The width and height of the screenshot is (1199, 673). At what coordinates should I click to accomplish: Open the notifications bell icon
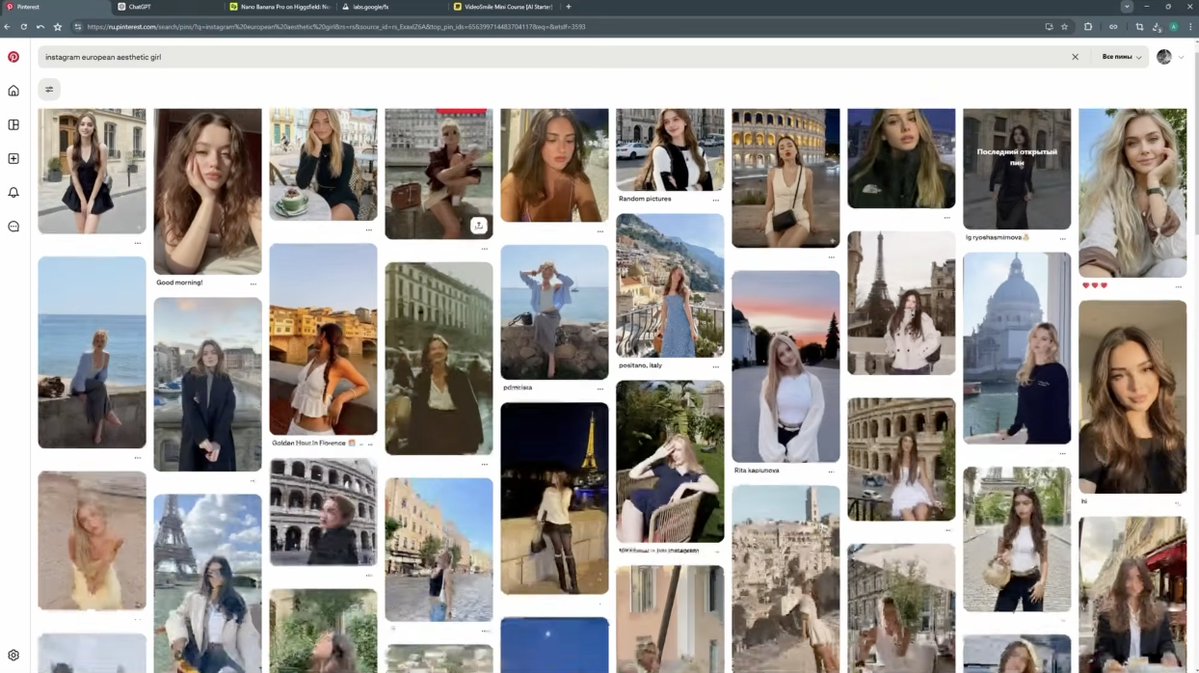(13, 192)
